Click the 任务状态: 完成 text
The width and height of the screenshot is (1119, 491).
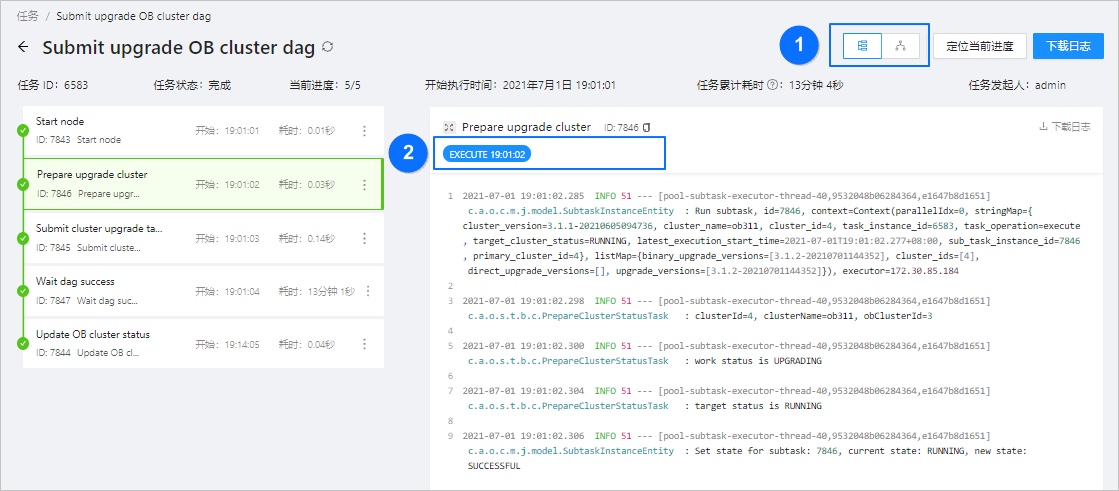click(192, 85)
